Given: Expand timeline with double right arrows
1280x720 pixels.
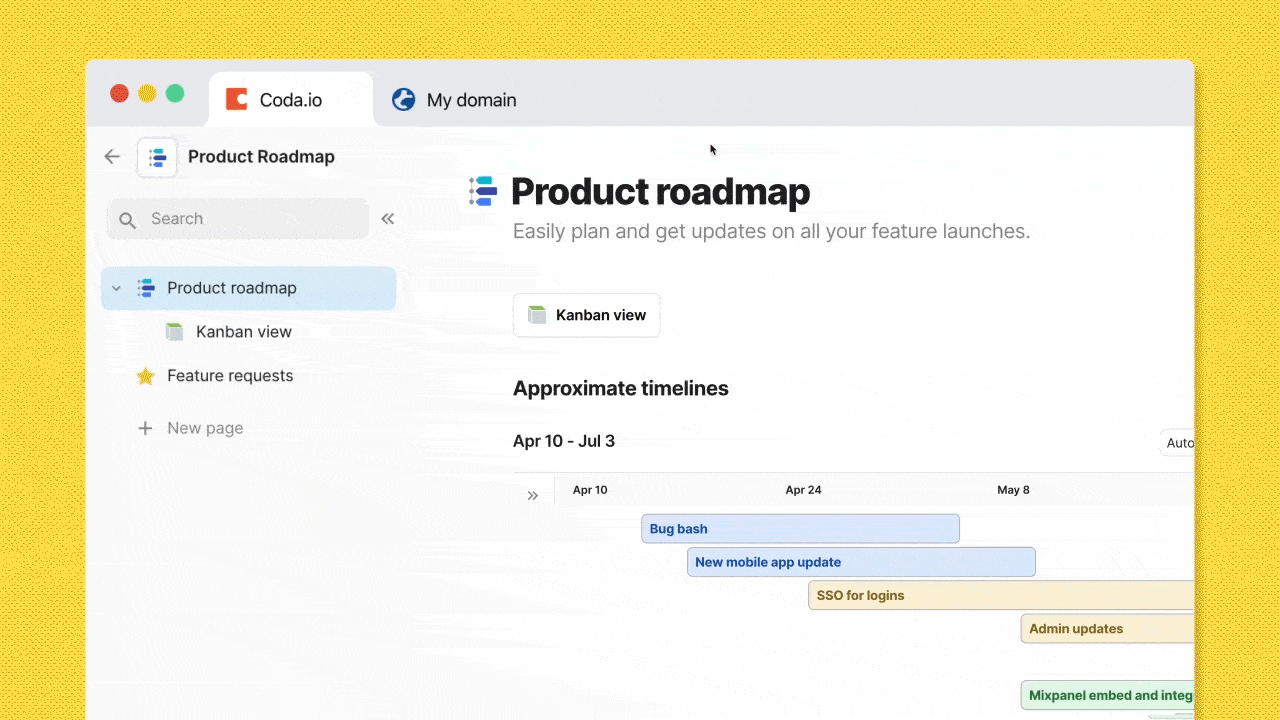Looking at the screenshot, I should pos(533,496).
